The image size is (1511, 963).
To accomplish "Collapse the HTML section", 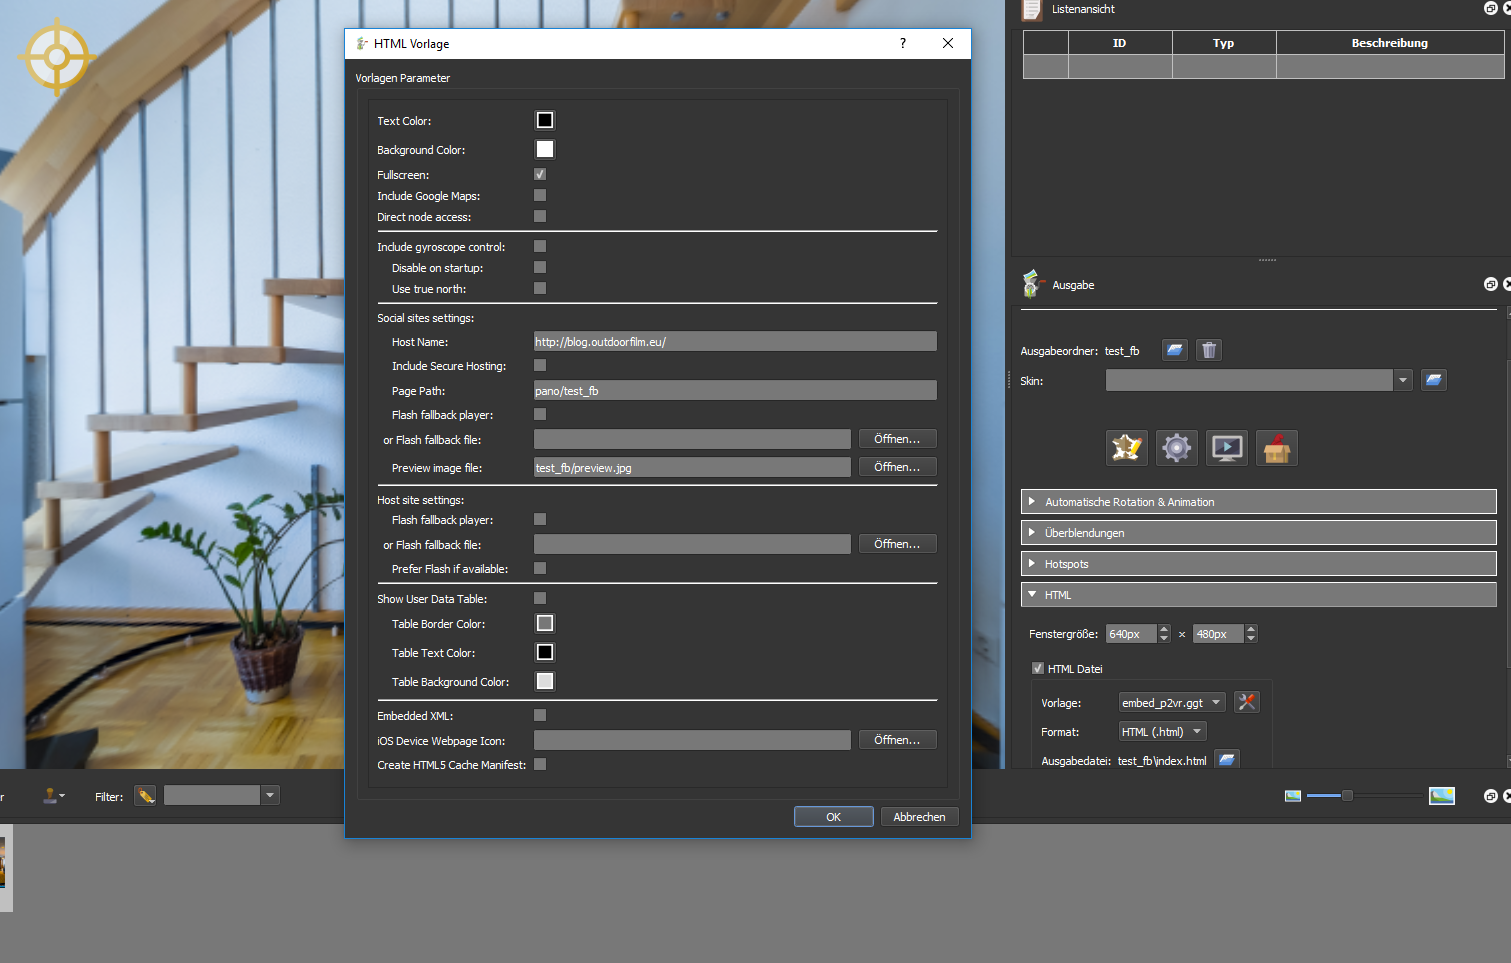I will [1258, 595].
